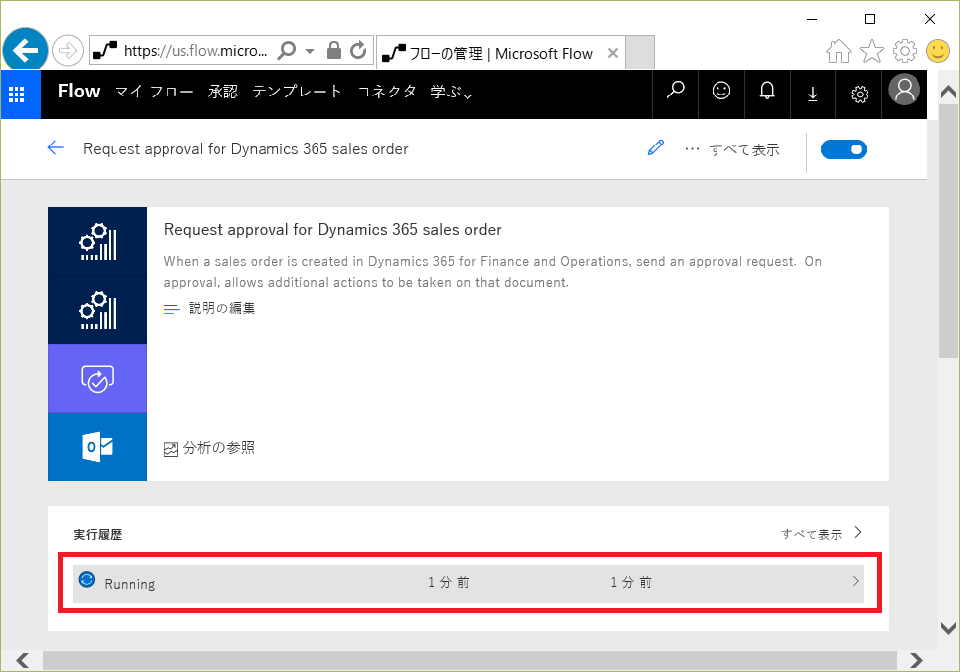
Task: Click the vertical scrollbar up arrow
Action: (948, 92)
